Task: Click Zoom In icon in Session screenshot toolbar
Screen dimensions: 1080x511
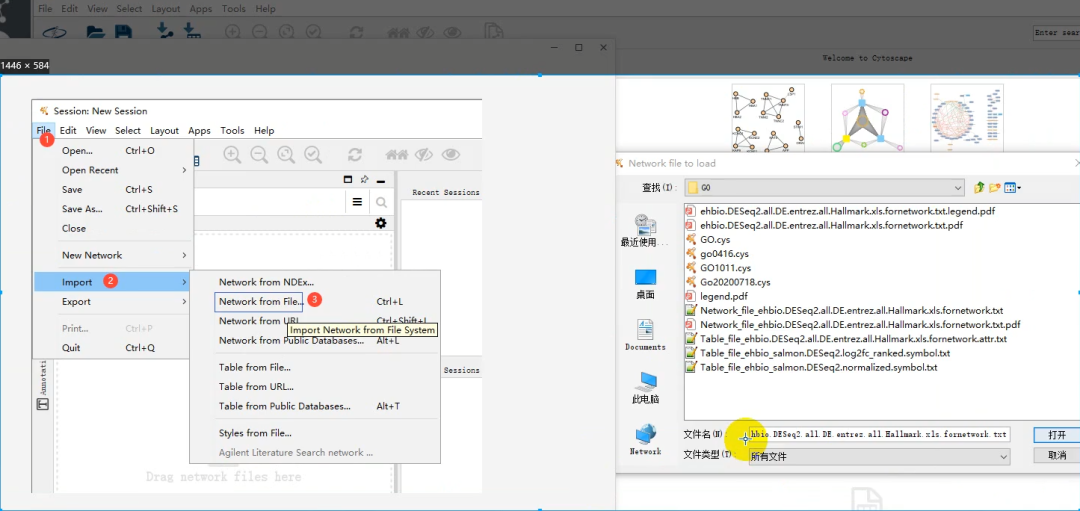Action: coord(233,155)
